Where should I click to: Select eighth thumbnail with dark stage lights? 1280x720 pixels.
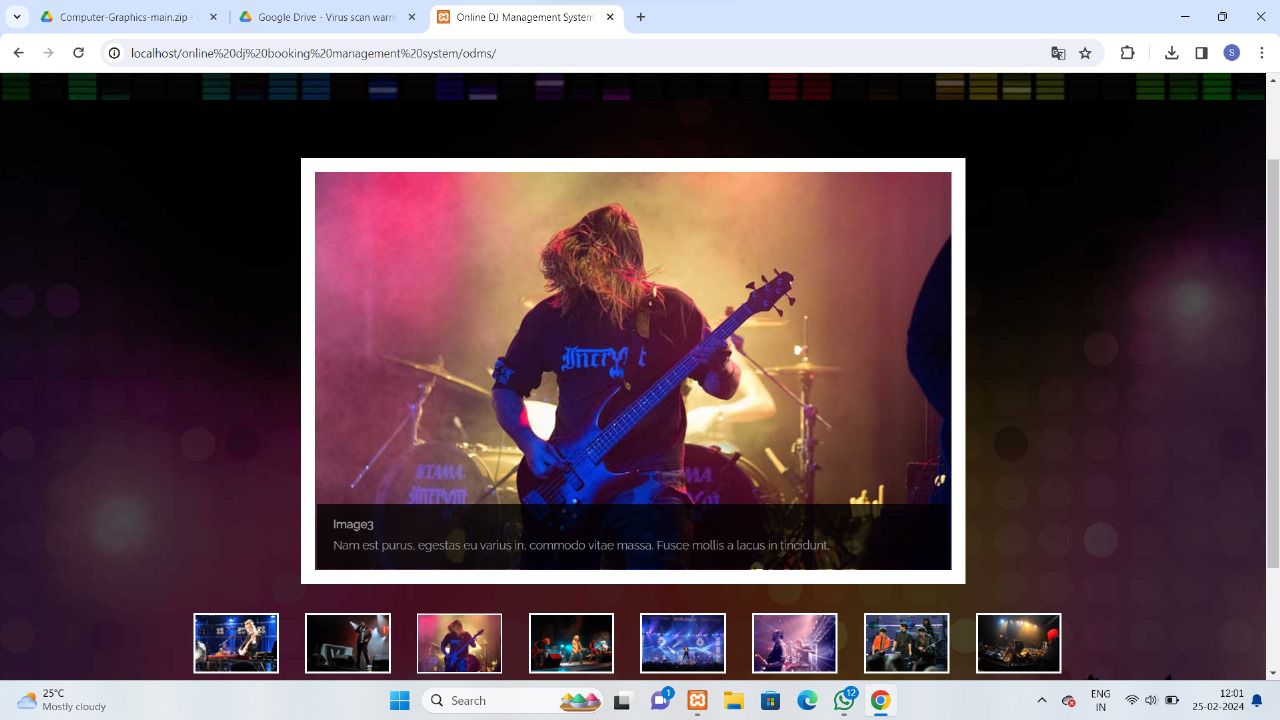pyautogui.click(x=1018, y=643)
